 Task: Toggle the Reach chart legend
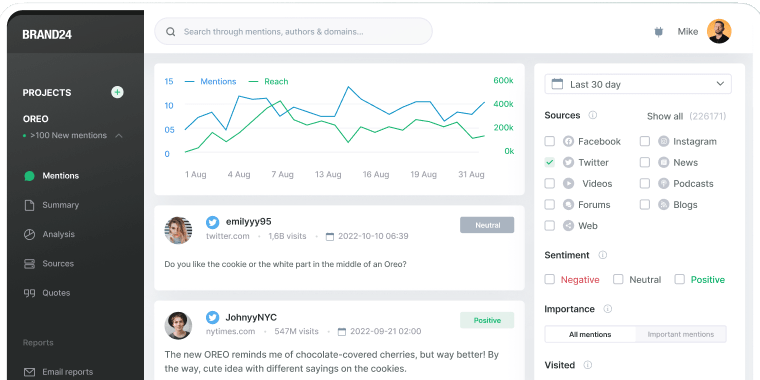point(269,81)
